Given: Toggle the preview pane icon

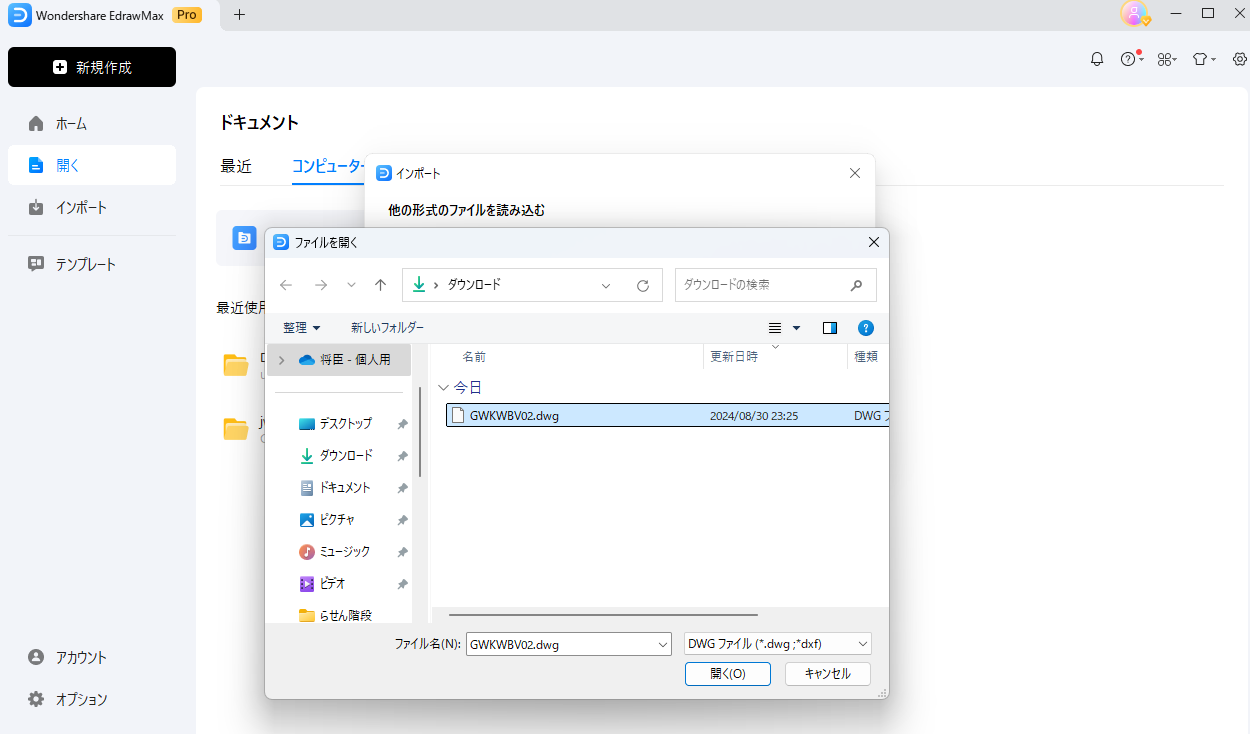Looking at the screenshot, I should click(830, 328).
